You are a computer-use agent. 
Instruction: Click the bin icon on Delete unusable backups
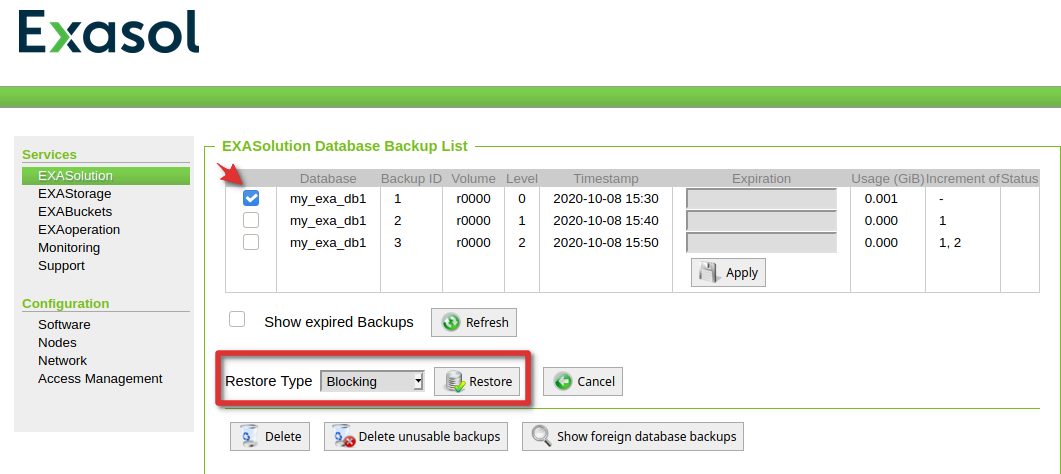click(x=344, y=436)
